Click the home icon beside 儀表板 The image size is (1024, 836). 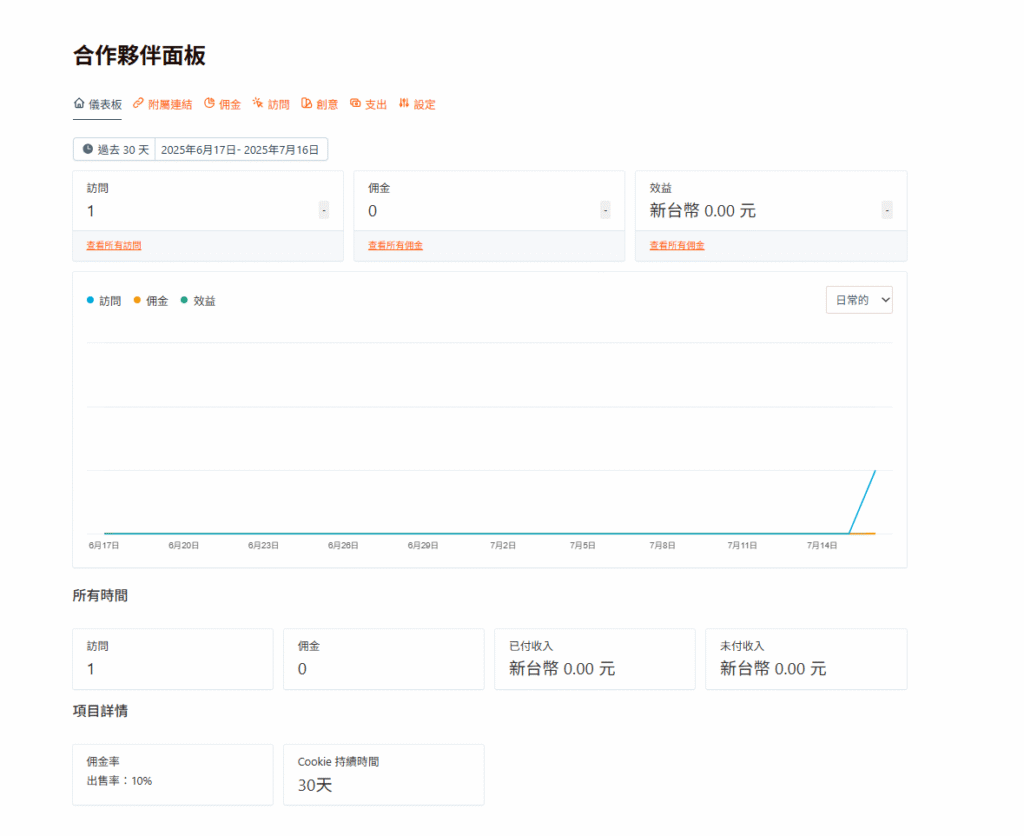click(79, 103)
